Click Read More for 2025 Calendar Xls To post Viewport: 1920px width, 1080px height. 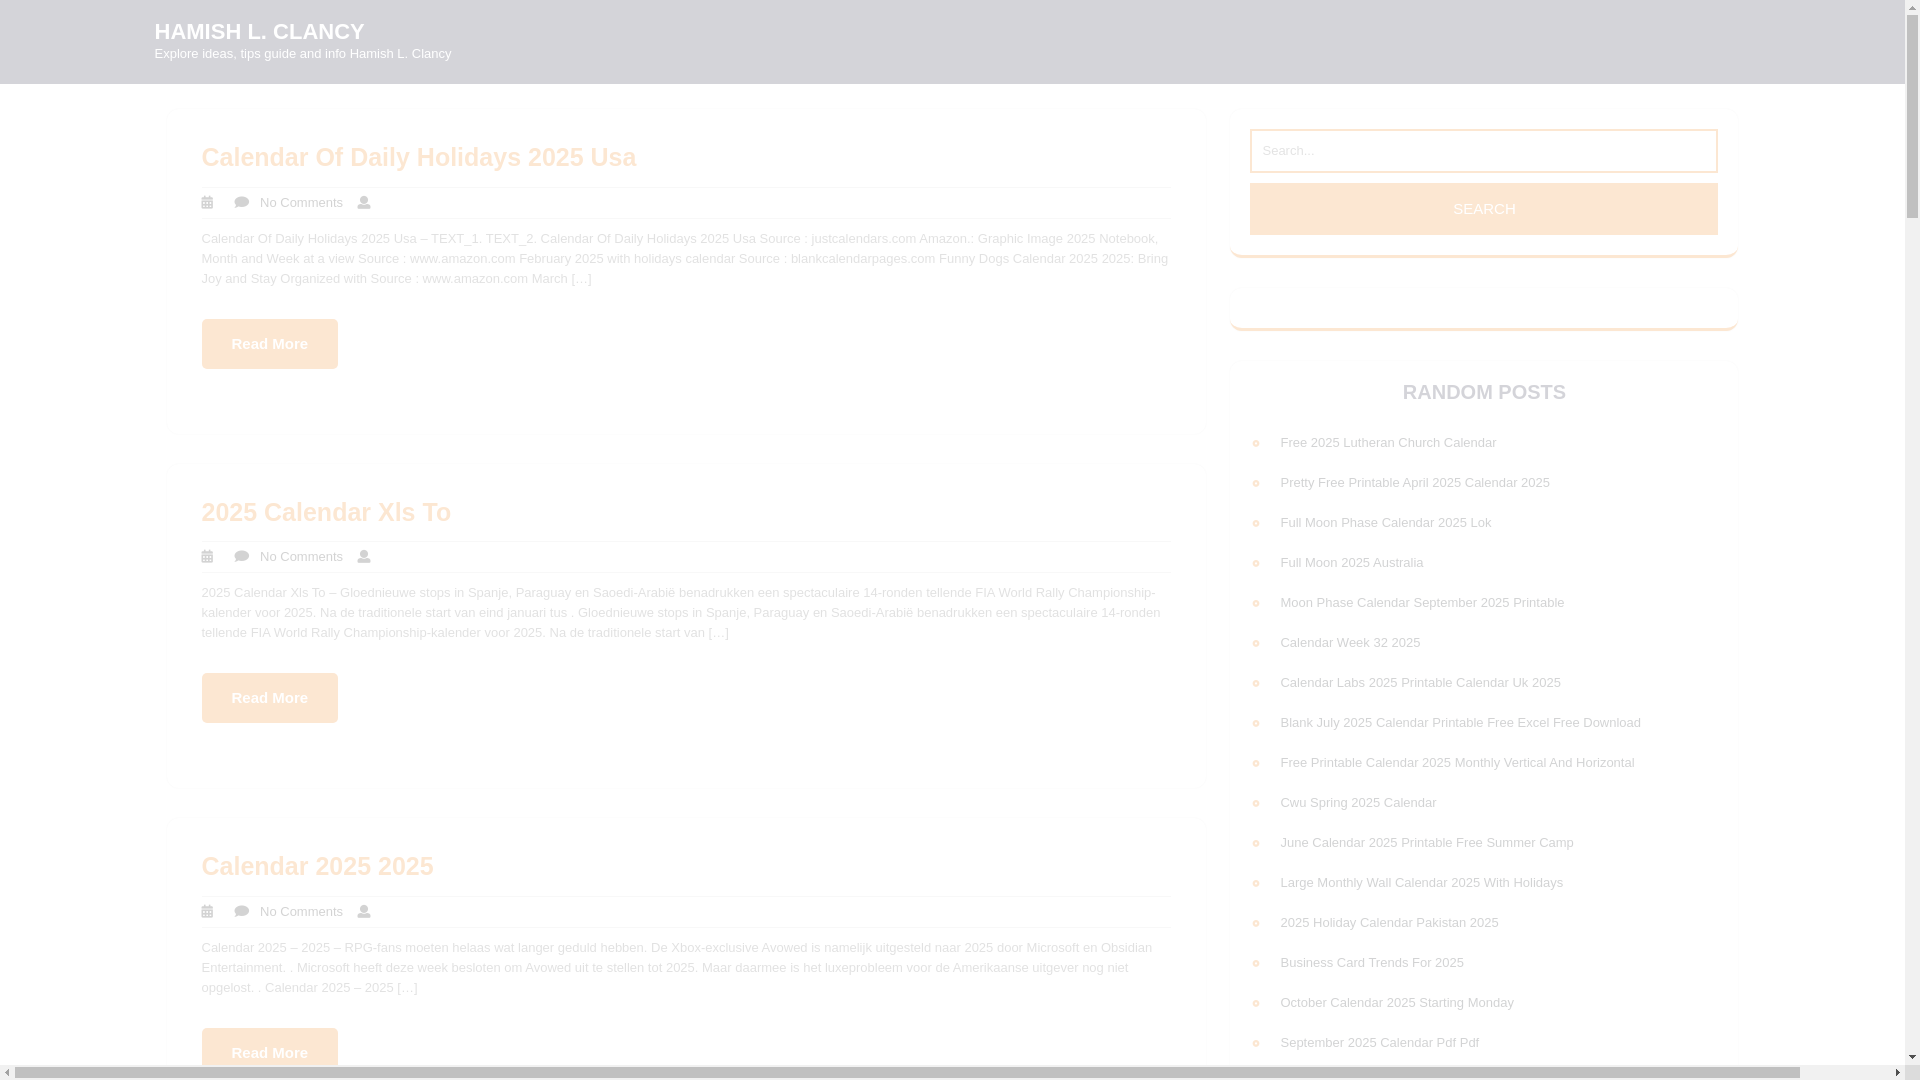[x=269, y=698]
